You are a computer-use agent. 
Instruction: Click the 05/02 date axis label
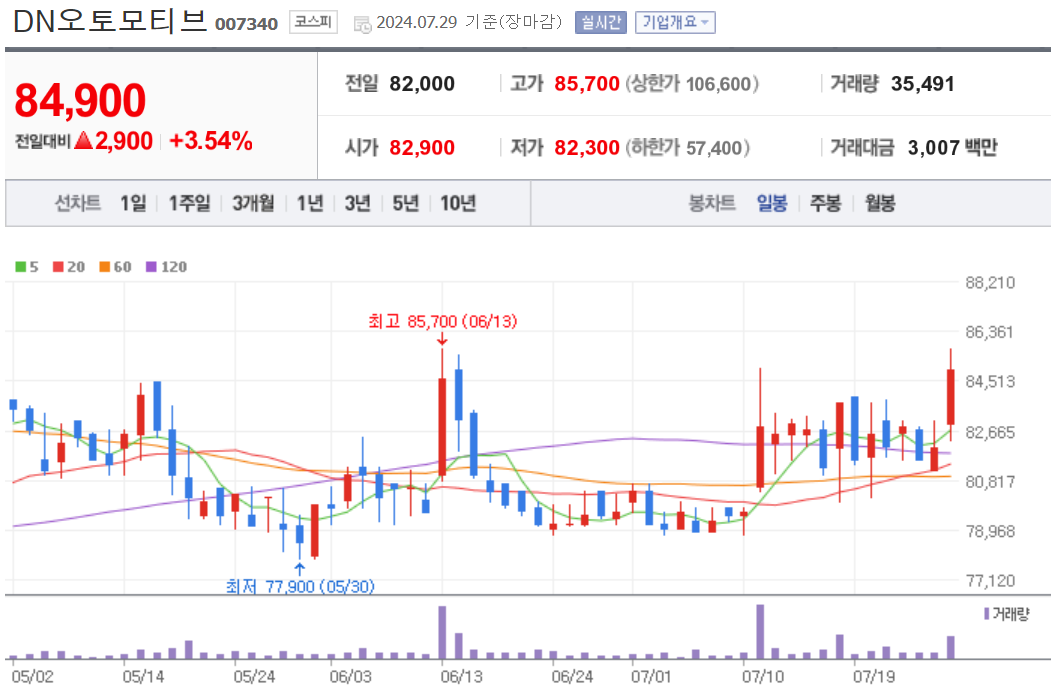(x=32, y=676)
